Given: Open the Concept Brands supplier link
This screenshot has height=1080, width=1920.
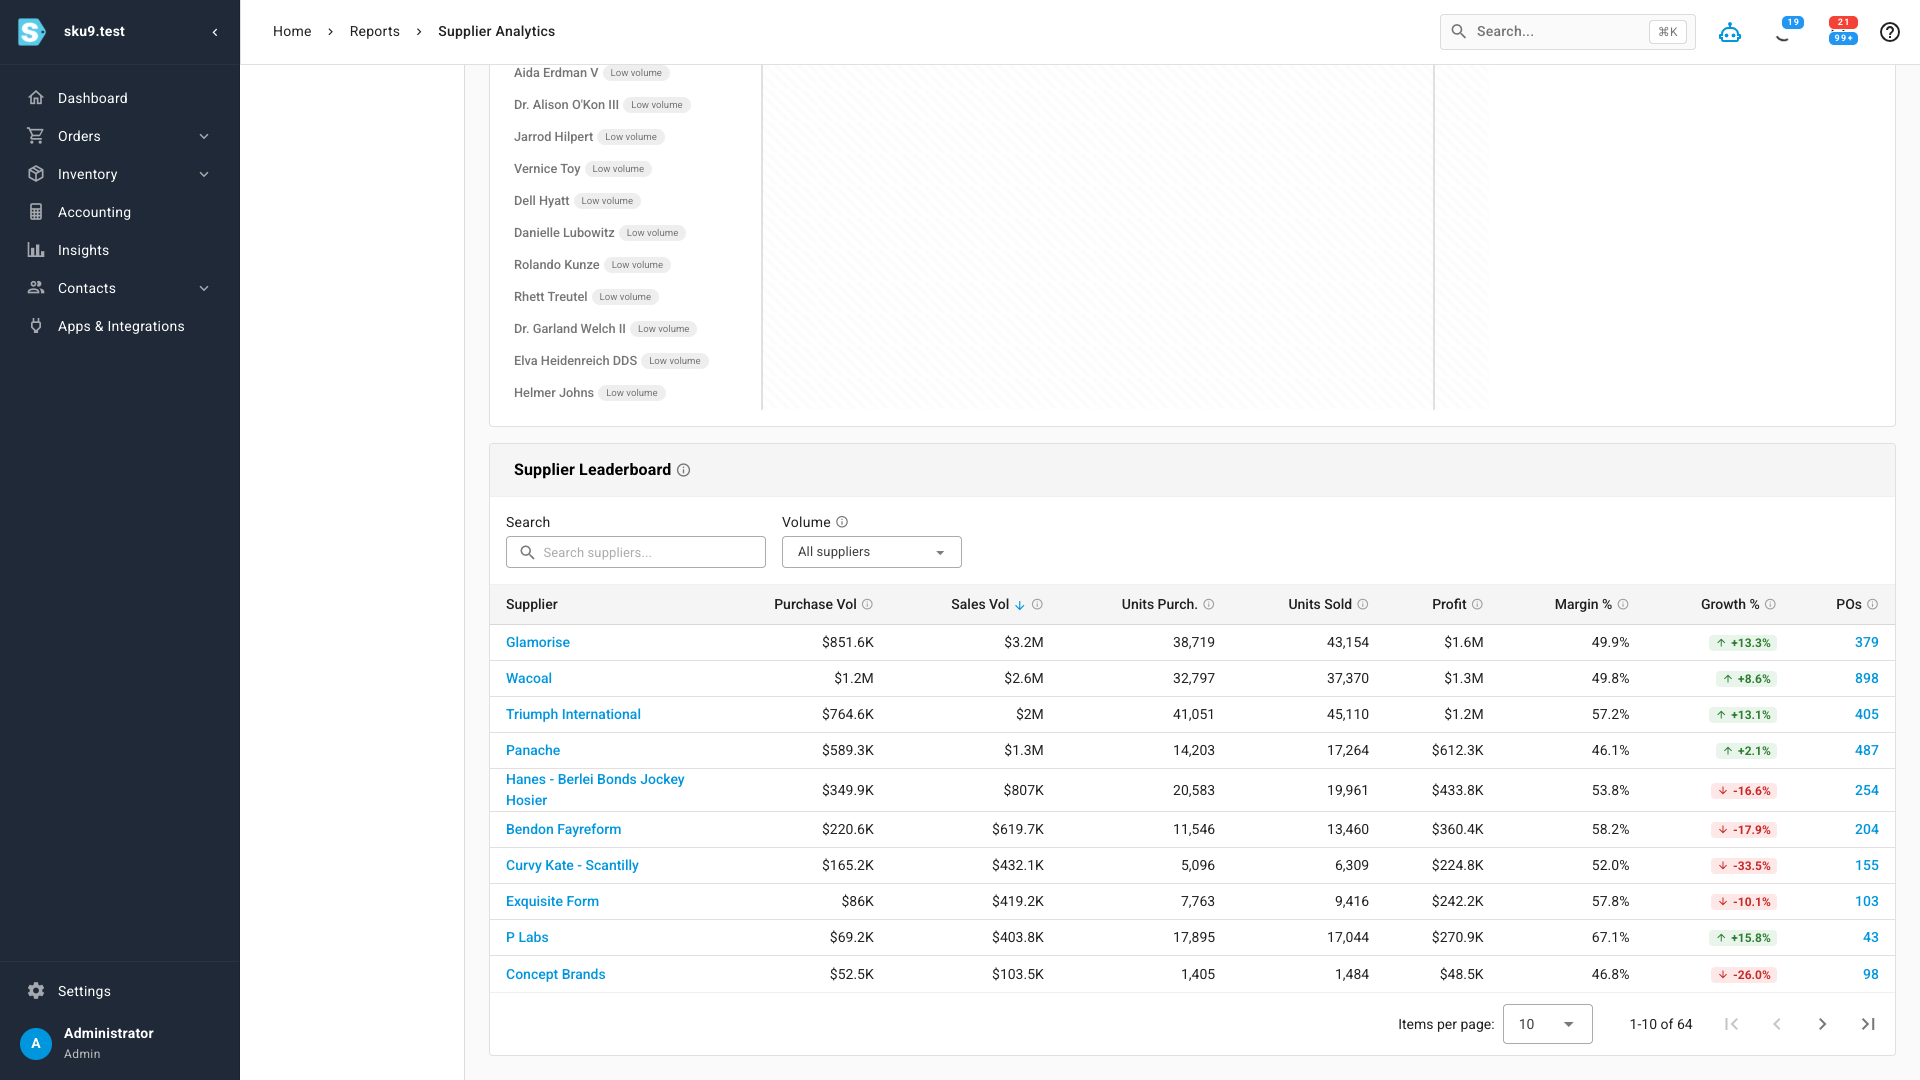Looking at the screenshot, I should pyautogui.click(x=556, y=974).
